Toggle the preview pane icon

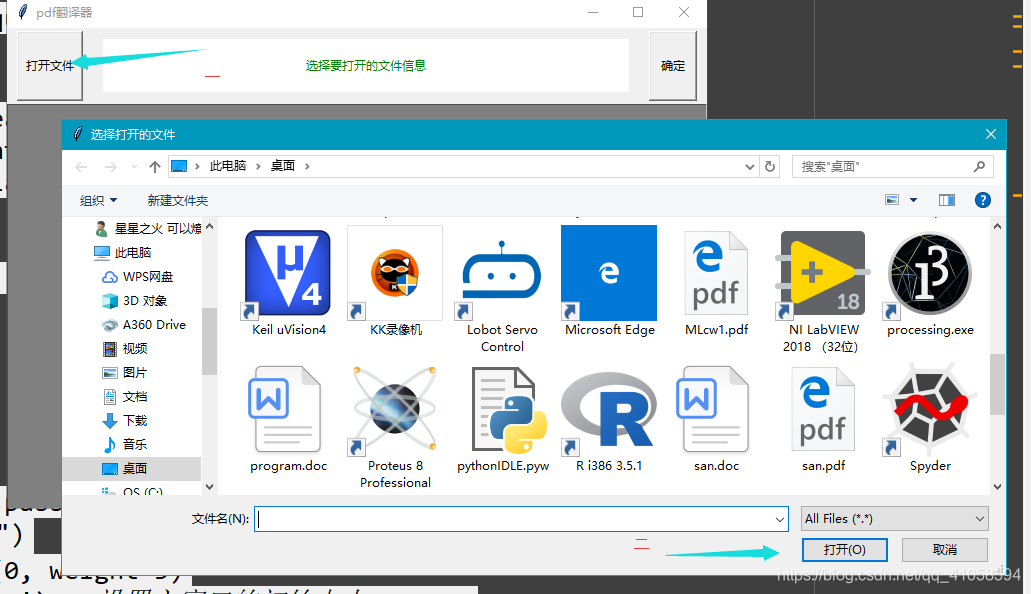point(947,200)
